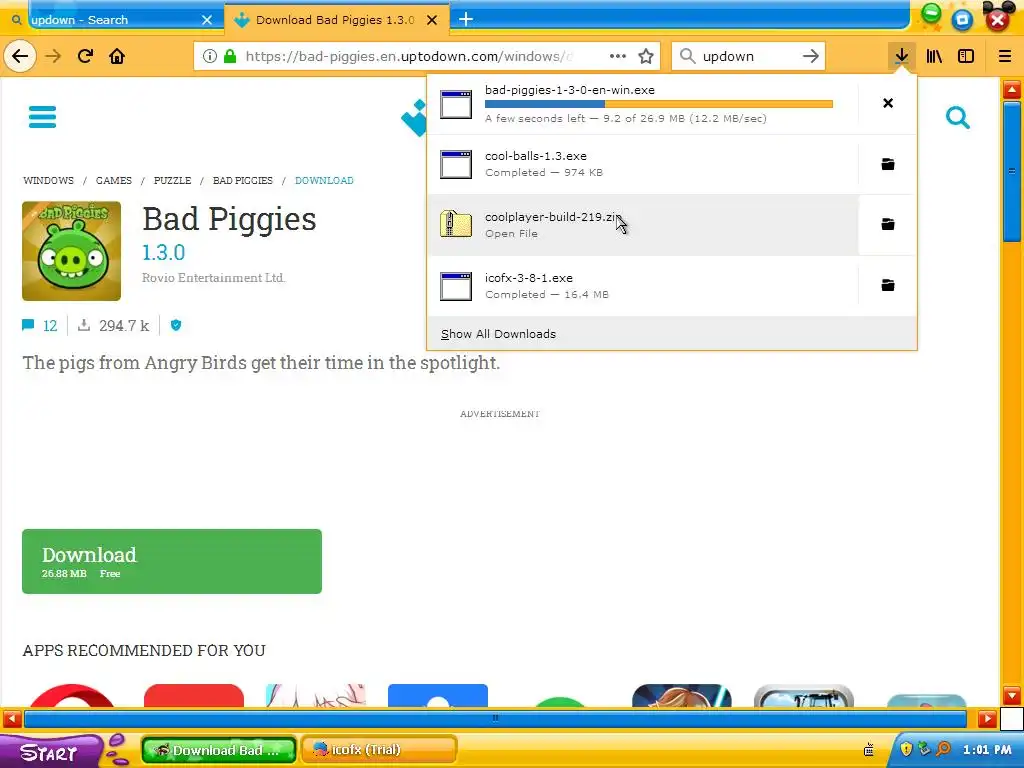Image resolution: width=1024 pixels, height=768 pixels.
Task: Open coolplayer-build-219.zip file
Action: tap(643, 225)
